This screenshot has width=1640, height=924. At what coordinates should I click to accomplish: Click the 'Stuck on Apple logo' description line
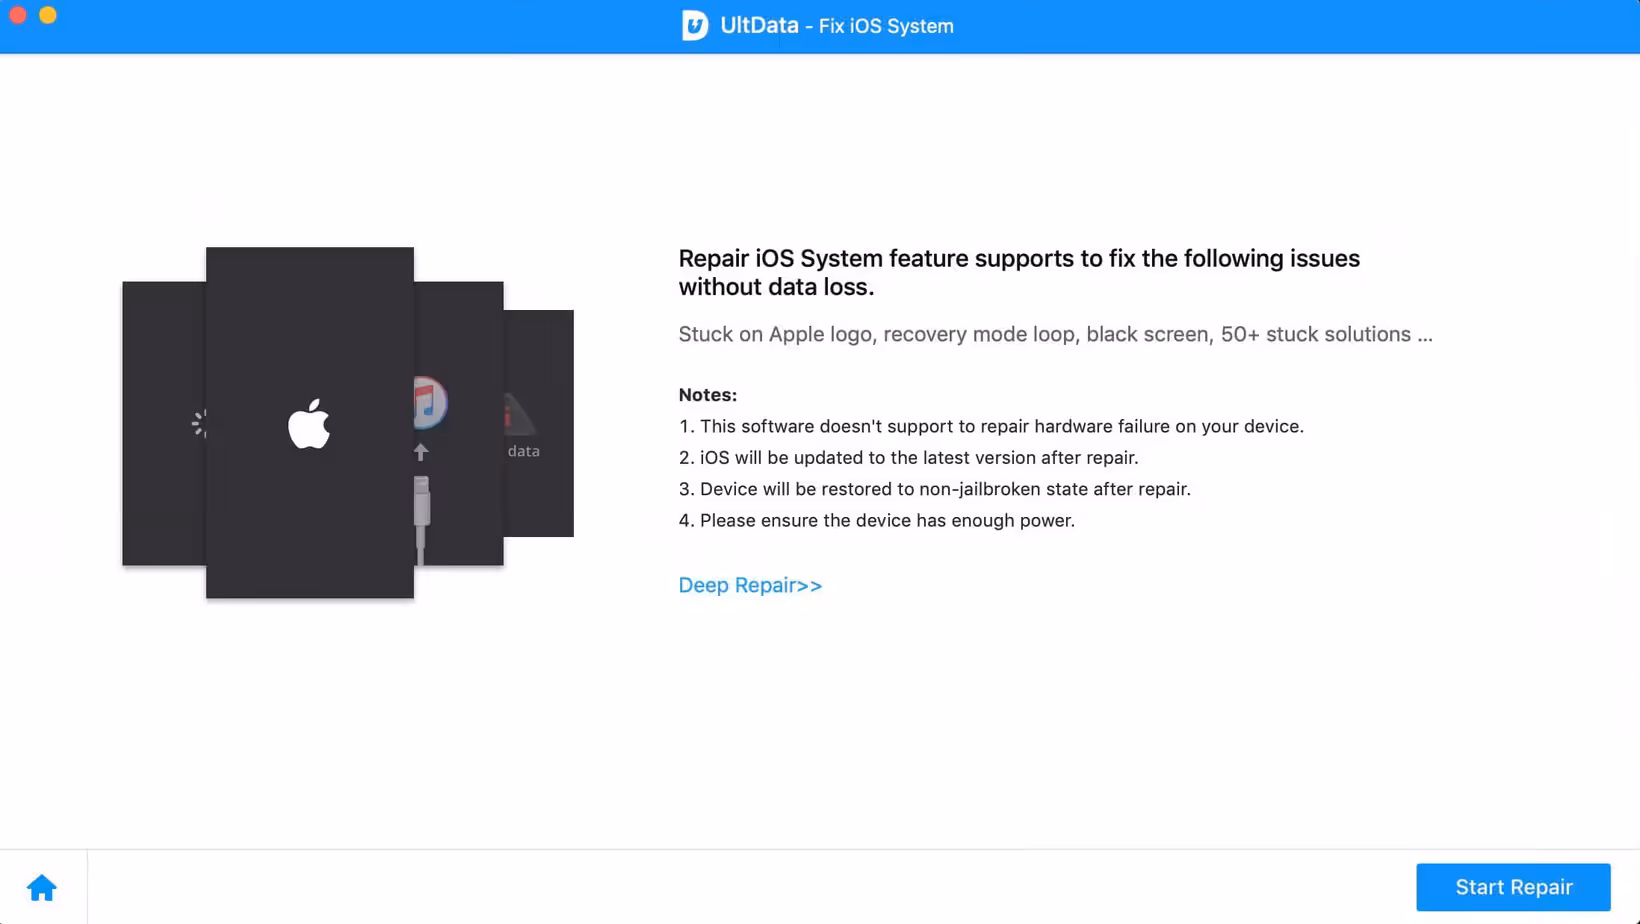pos(1055,334)
